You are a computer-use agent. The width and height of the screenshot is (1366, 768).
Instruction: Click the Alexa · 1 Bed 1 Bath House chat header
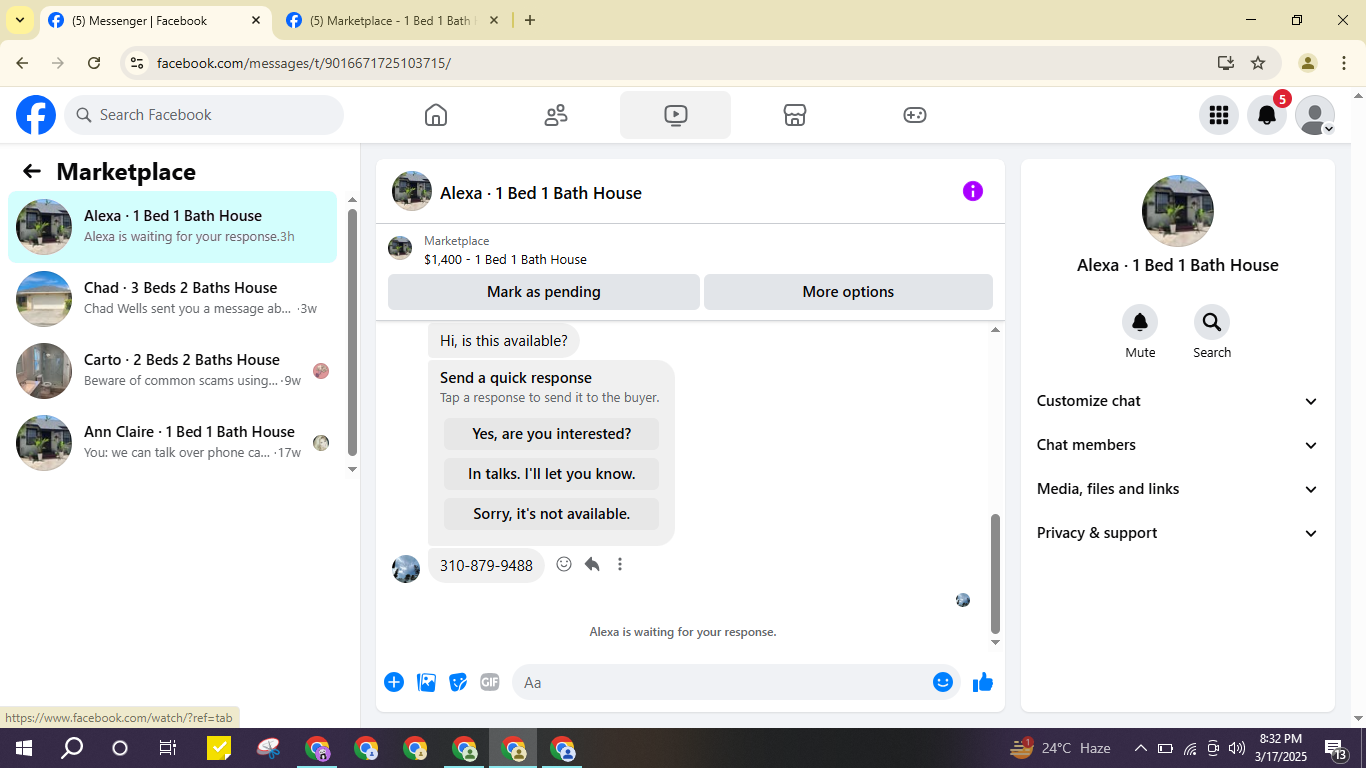(x=541, y=193)
